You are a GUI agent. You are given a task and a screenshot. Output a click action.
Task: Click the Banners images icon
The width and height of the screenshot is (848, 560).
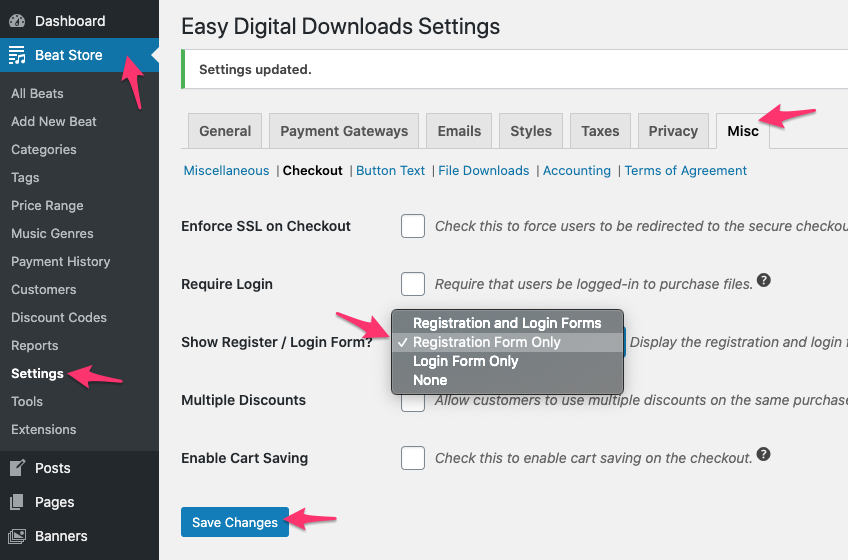(x=17, y=536)
